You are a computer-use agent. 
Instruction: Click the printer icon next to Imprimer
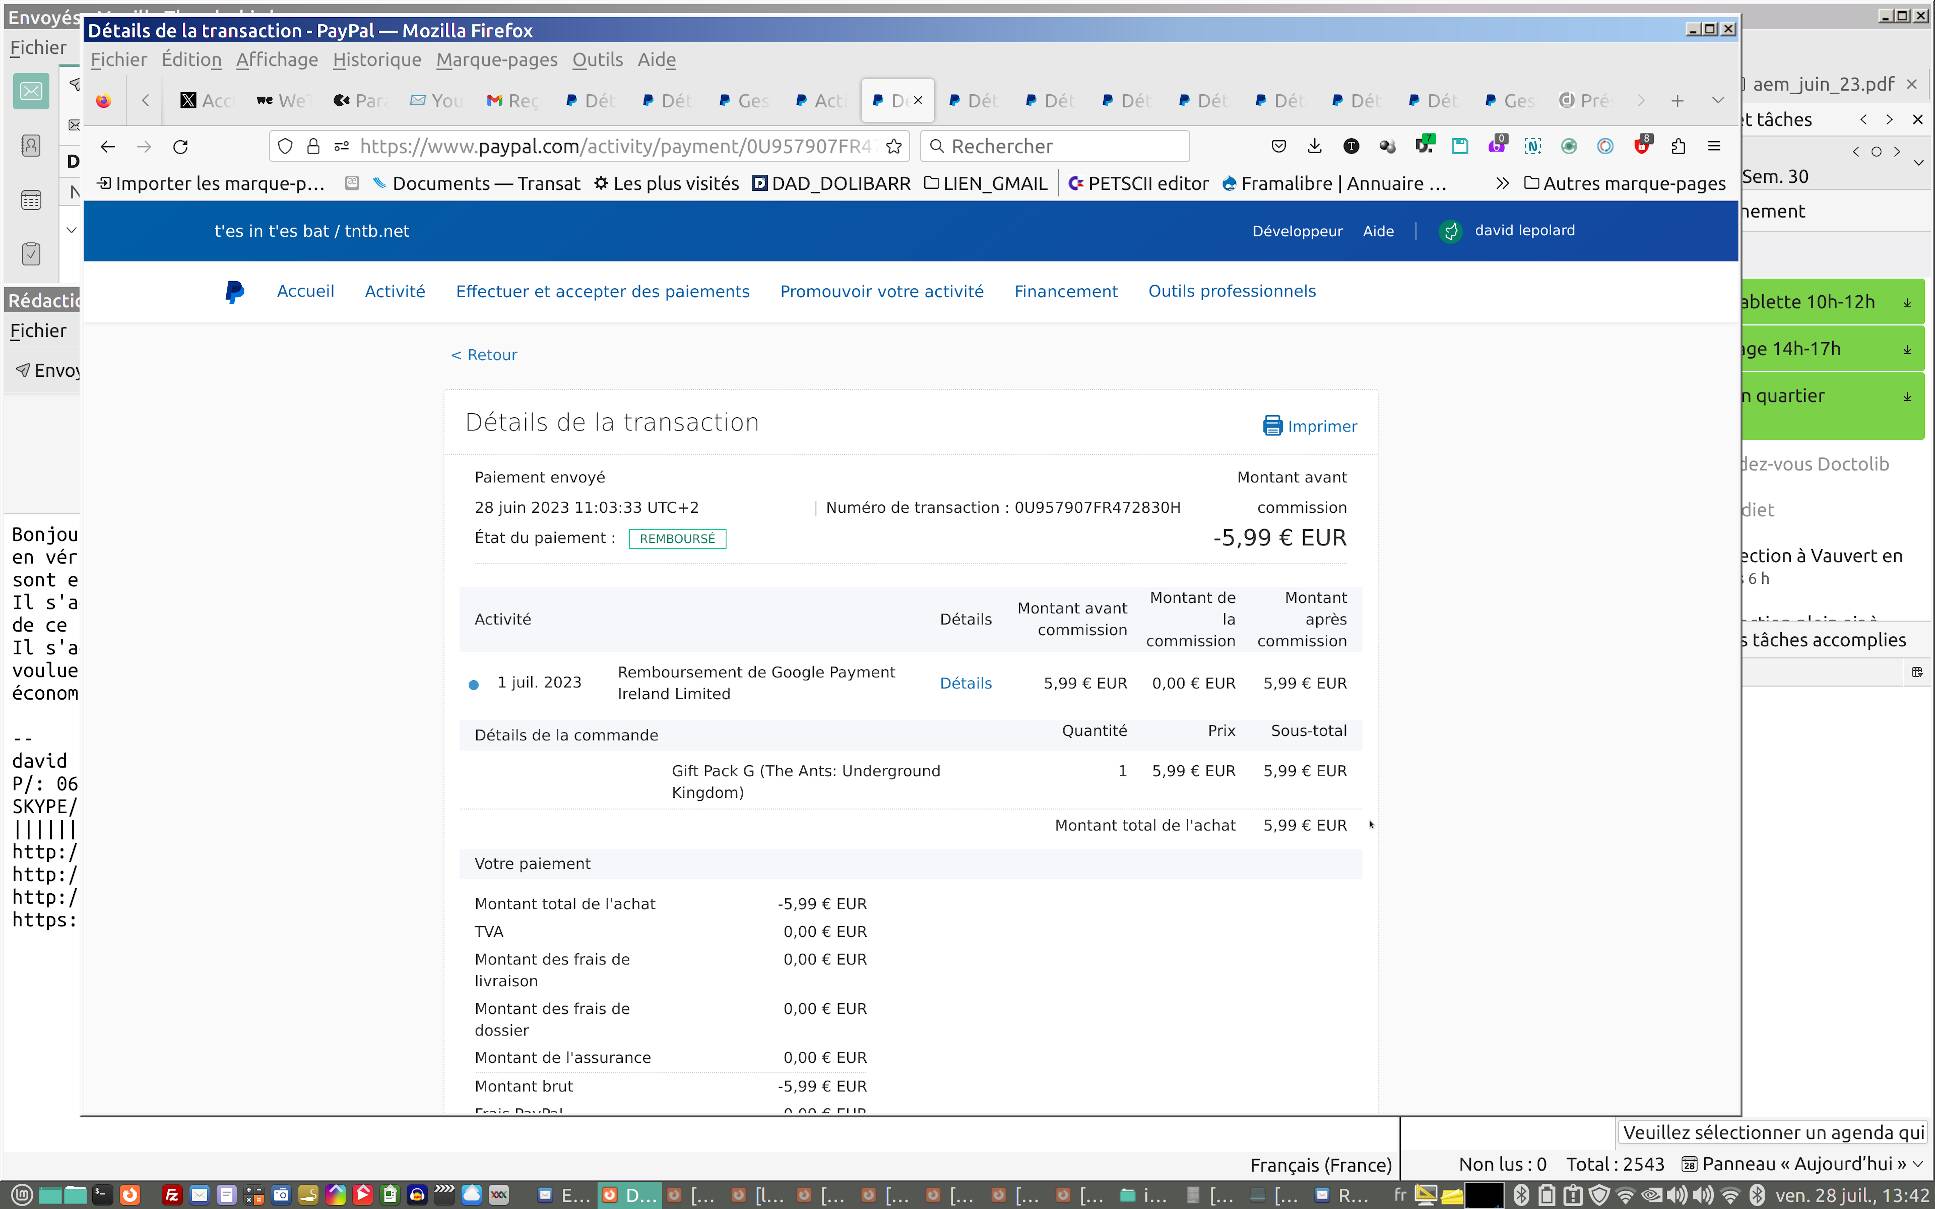pyautogui.click(x=1272, y=426)
